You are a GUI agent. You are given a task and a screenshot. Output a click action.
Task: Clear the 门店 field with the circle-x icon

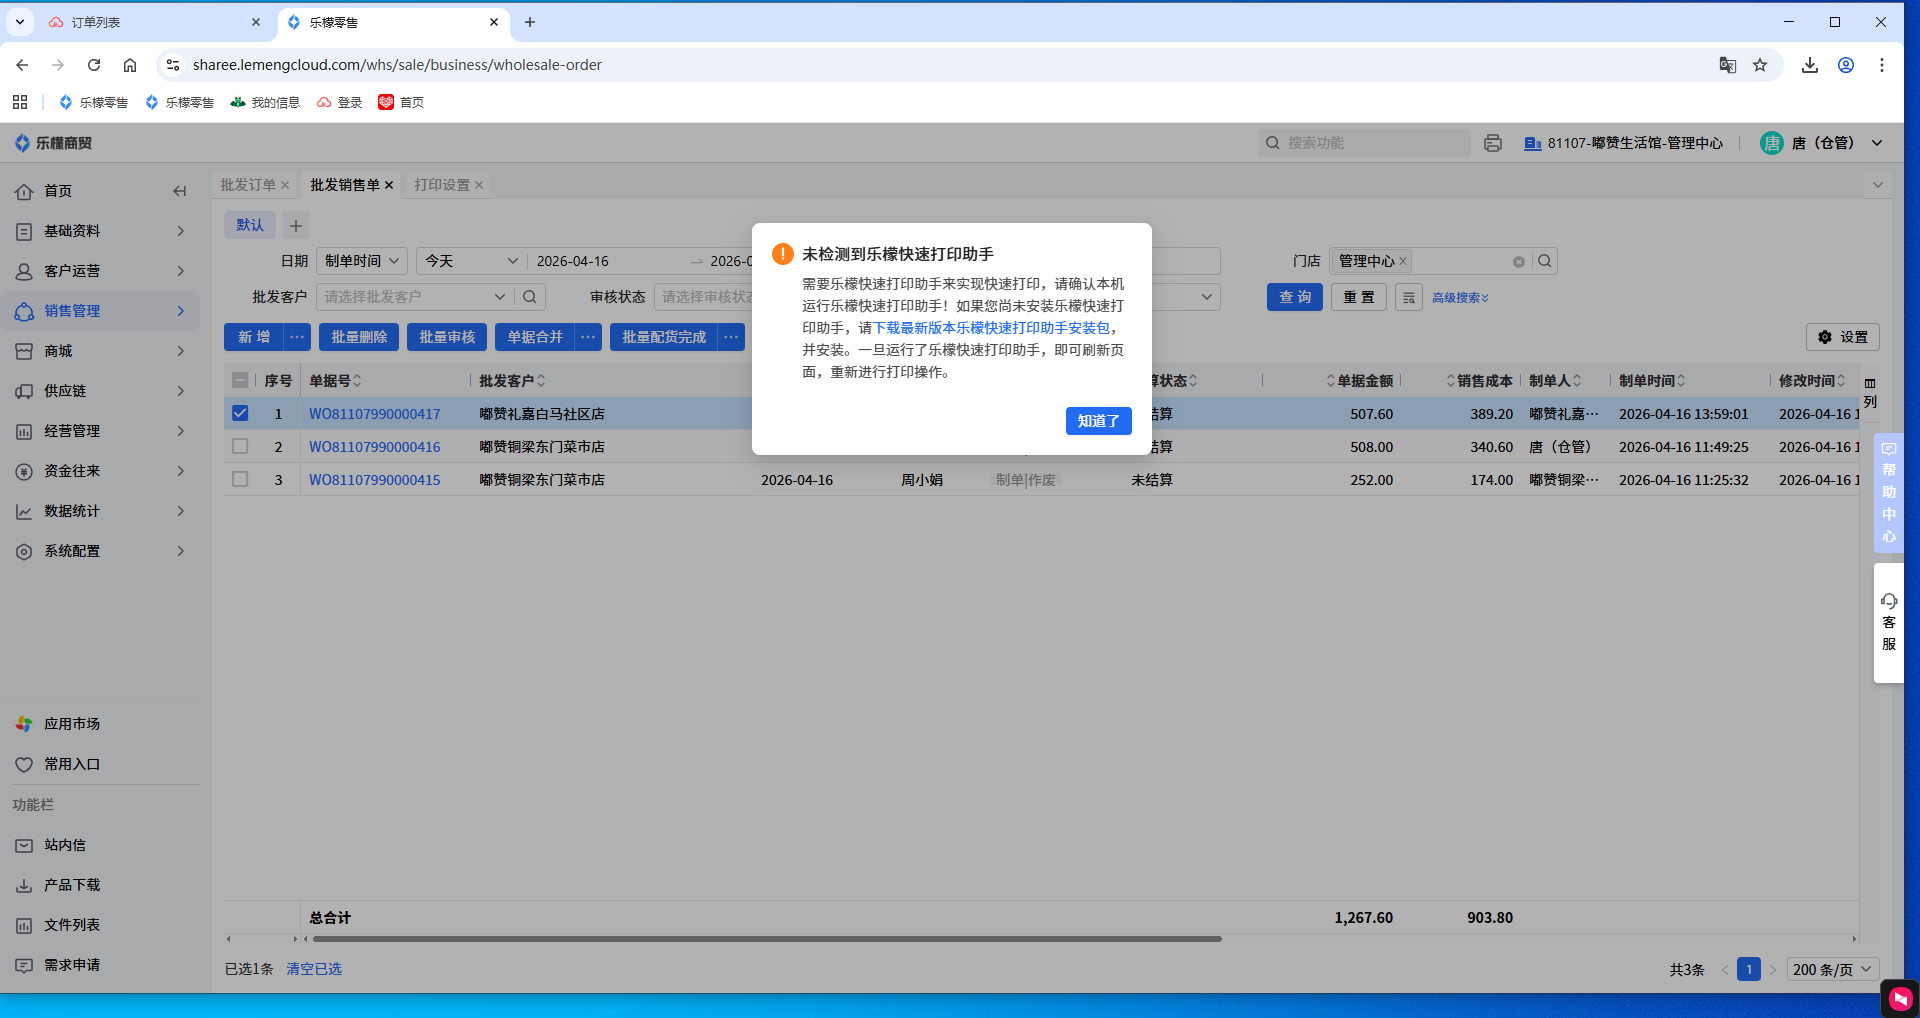tap(1519, 262)
